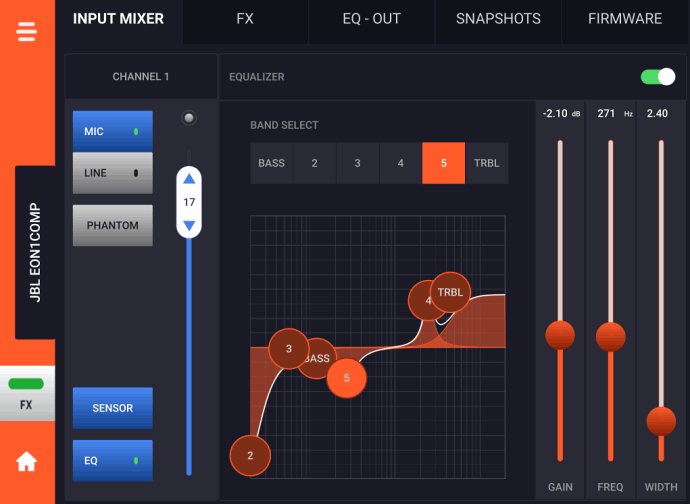Decrease channel gain with down arrow
The image size is (690, 504).
tap(189, 224)
